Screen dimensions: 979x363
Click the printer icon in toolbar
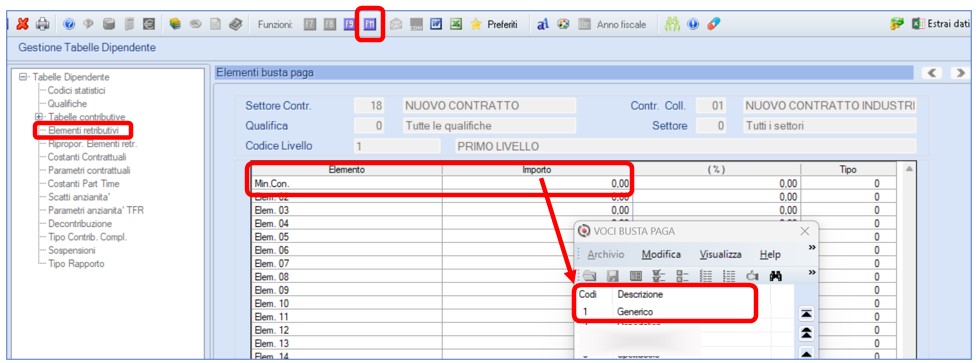pyautogui.click(x=42, y=24)
